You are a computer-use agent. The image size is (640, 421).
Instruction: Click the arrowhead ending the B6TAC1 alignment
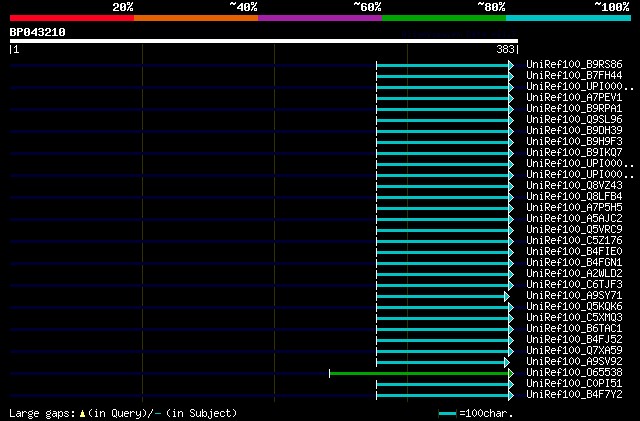(x=511, y=330)
